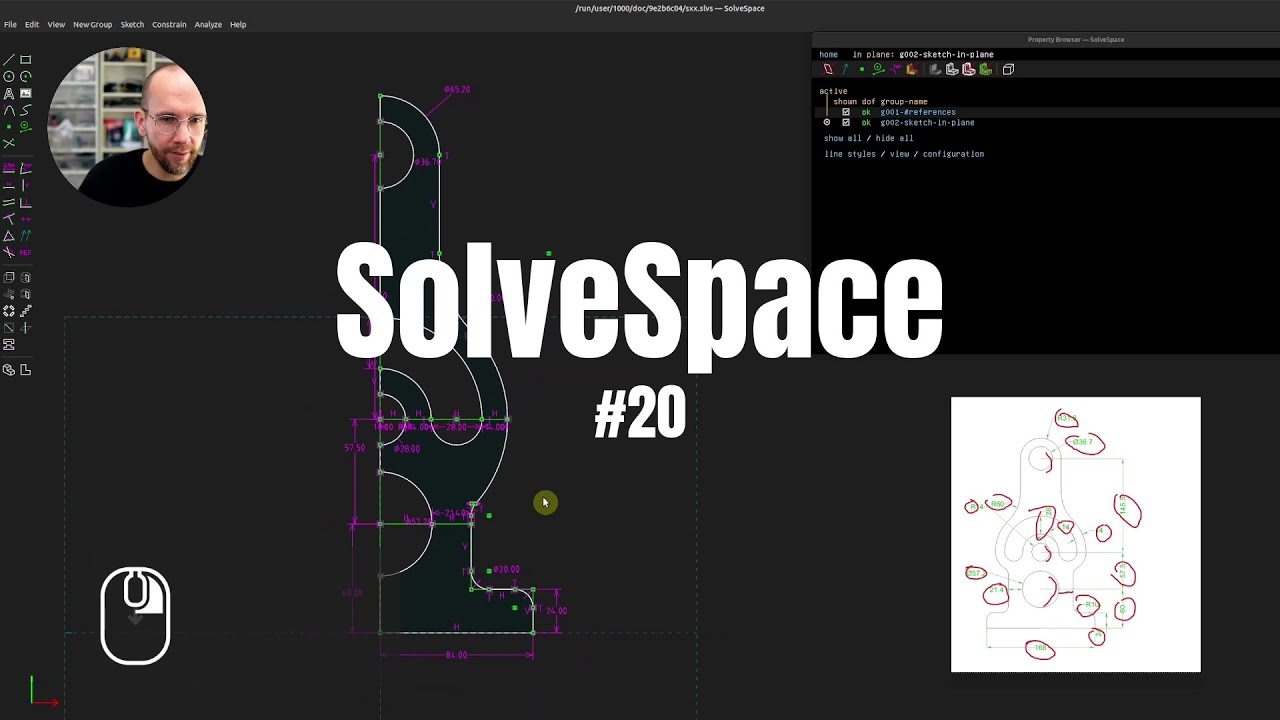
Task: Open the View menu
Action: point(56,24)
